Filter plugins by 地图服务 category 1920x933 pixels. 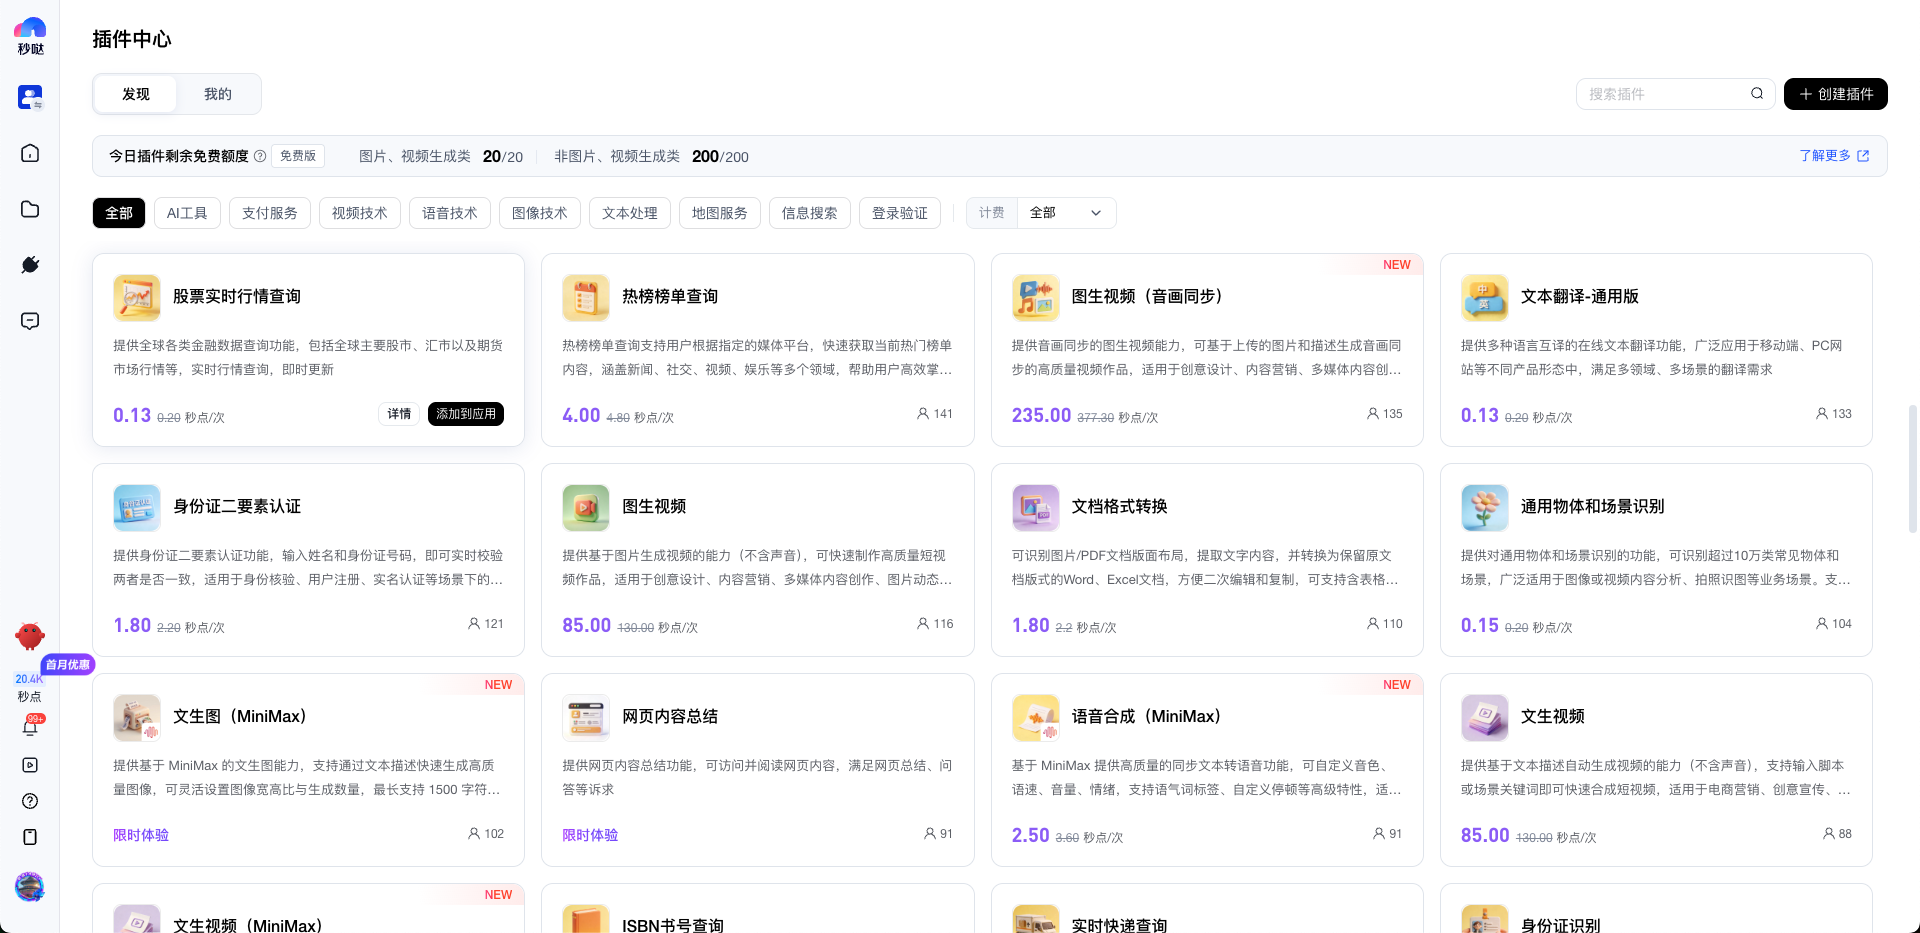pos(719,213)
